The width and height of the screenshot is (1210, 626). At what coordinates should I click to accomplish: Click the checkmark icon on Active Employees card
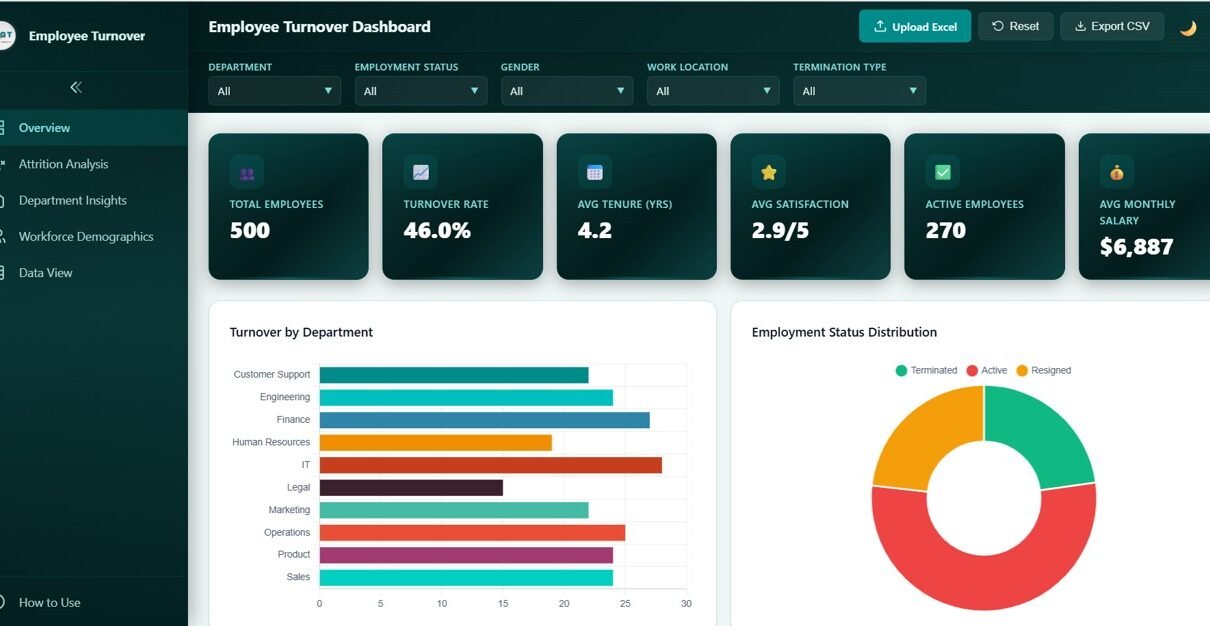tap(942, 172)
